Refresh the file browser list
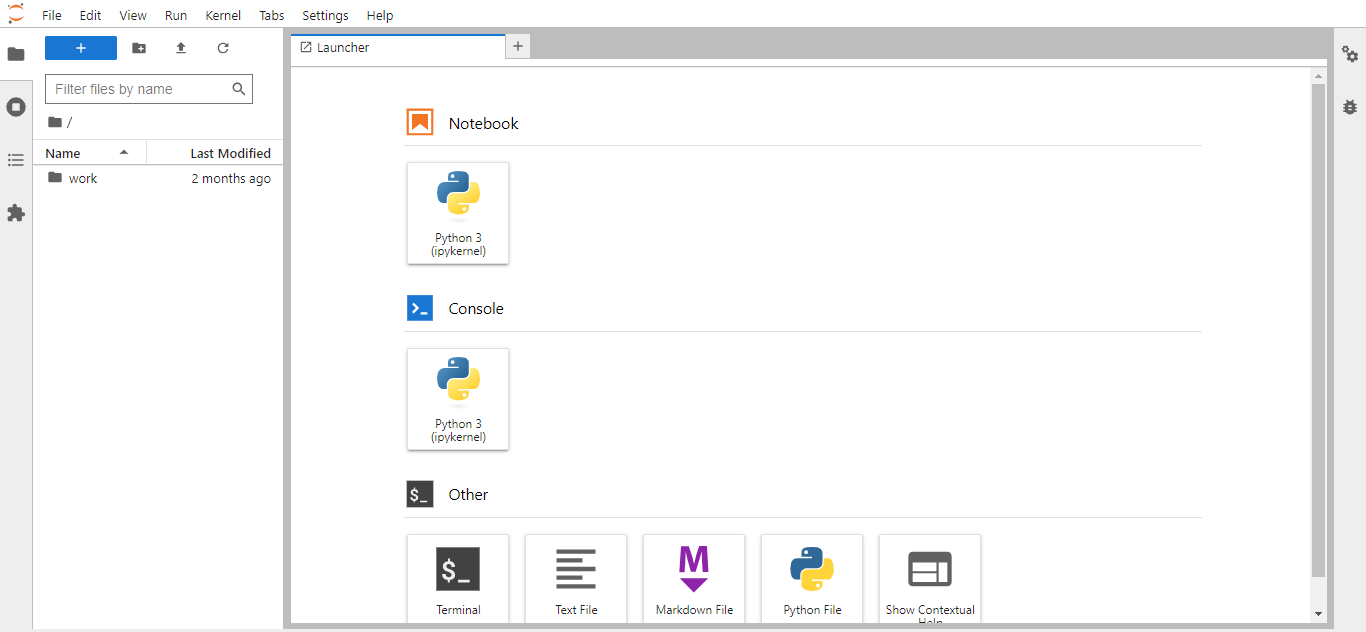Screen dimensions: 1366x632 click(223, 48)
